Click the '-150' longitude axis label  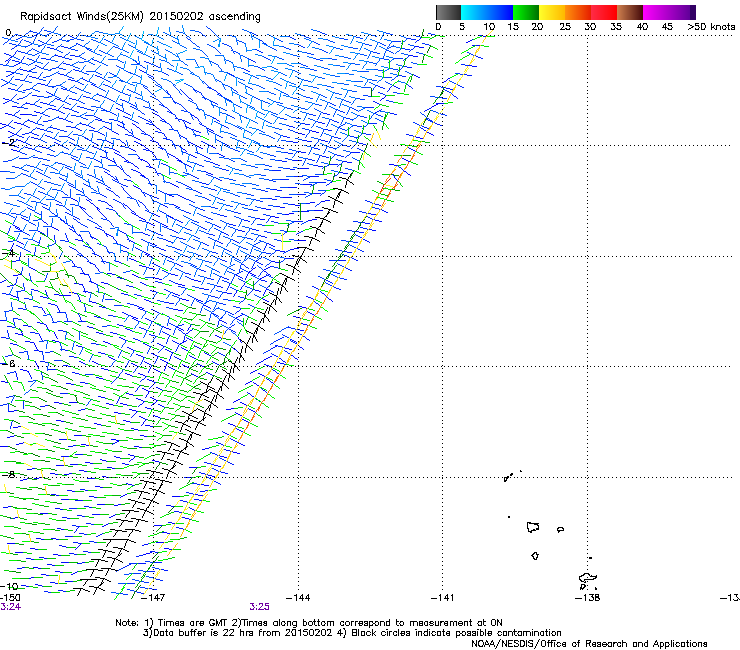click(10, 598)
